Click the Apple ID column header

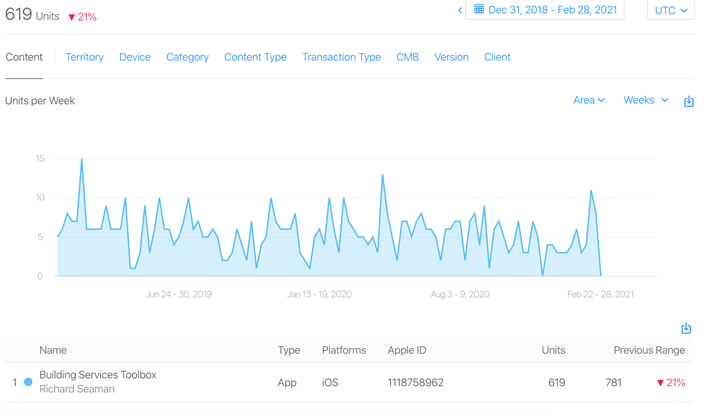407,350
